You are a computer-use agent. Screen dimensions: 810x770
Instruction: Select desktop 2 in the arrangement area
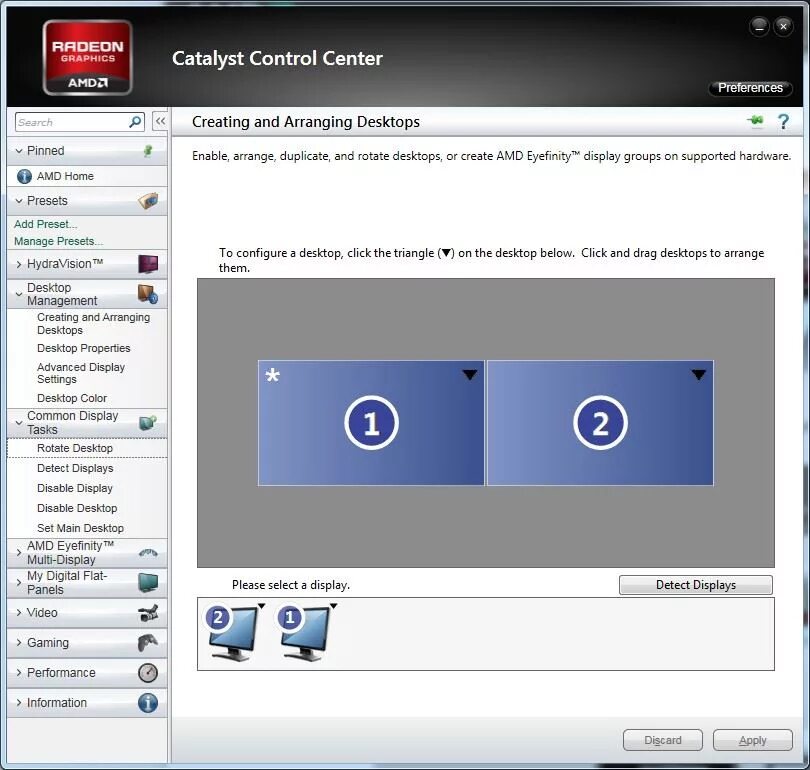(x=600, y=423)
